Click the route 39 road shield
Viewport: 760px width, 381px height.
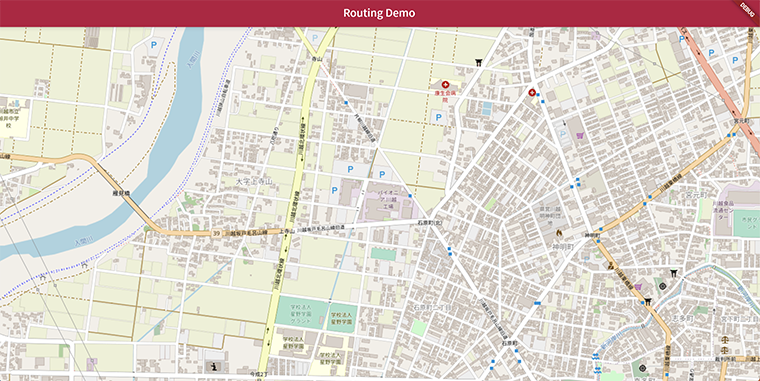[217, 234]
